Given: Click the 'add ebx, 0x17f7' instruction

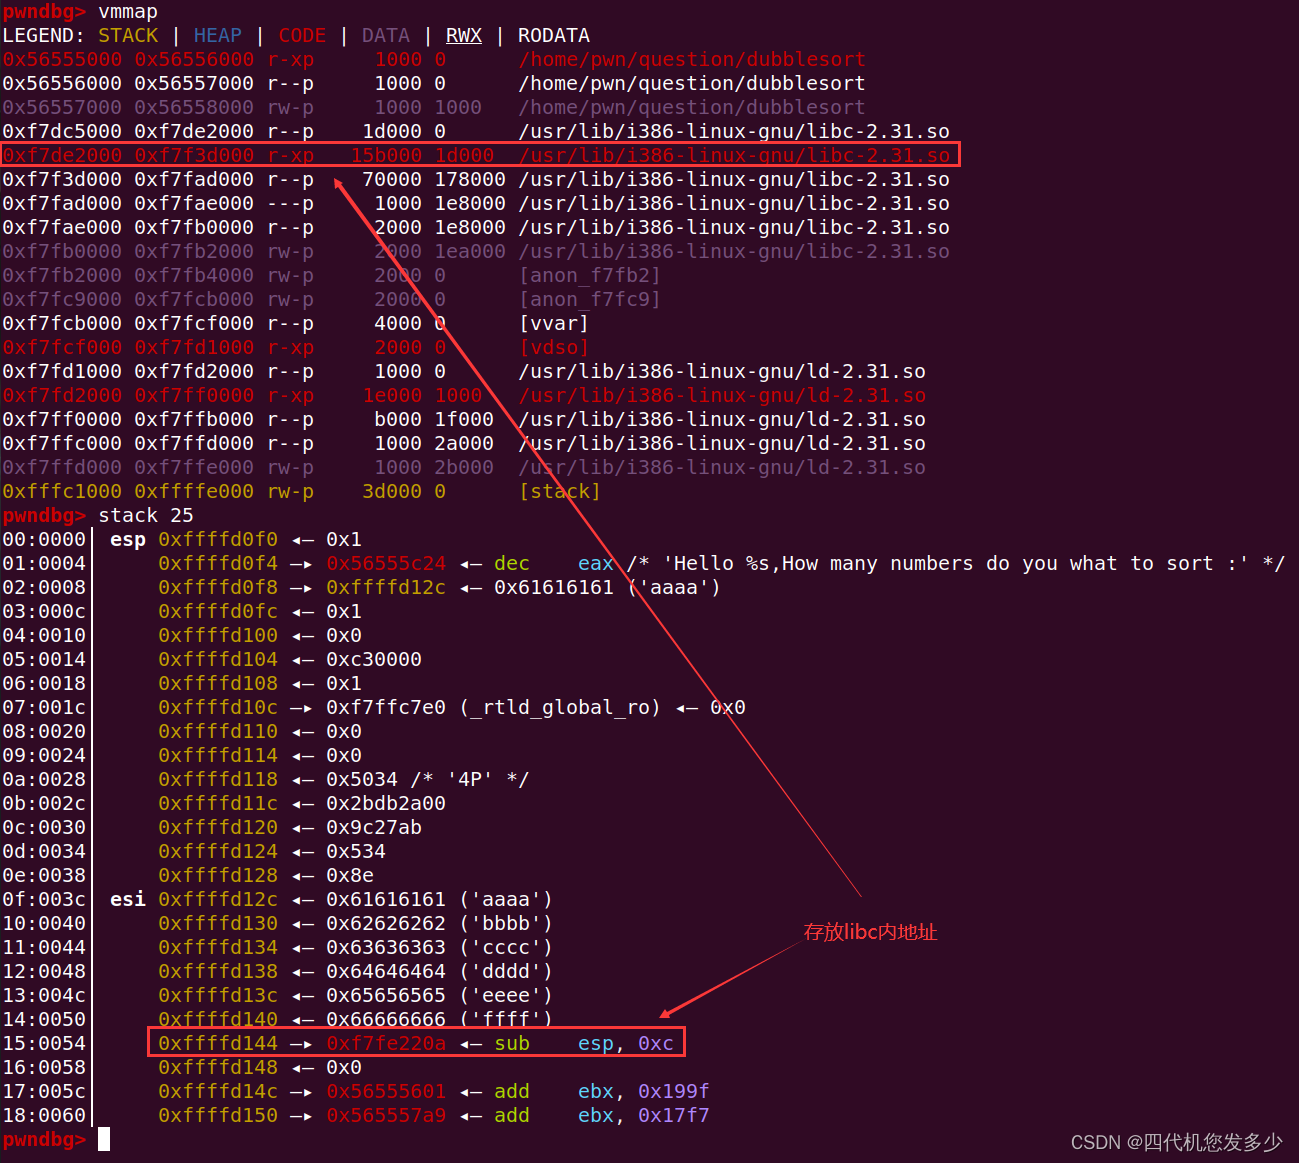Looking at the screenshot, I should [x=602, y=1116].
